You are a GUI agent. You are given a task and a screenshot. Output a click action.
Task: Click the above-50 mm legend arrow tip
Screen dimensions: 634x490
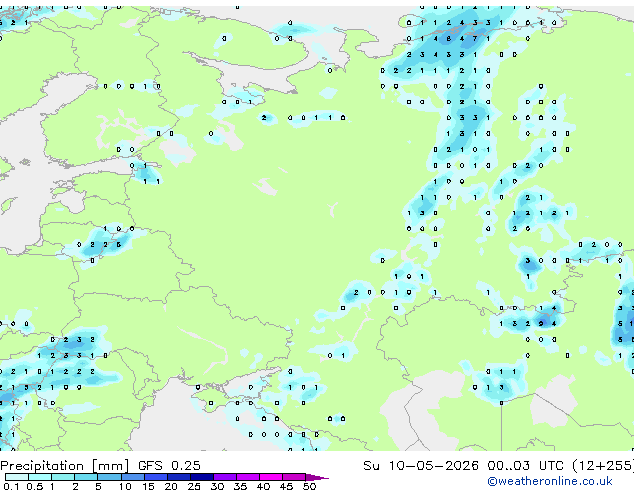(x=317, y=477)
